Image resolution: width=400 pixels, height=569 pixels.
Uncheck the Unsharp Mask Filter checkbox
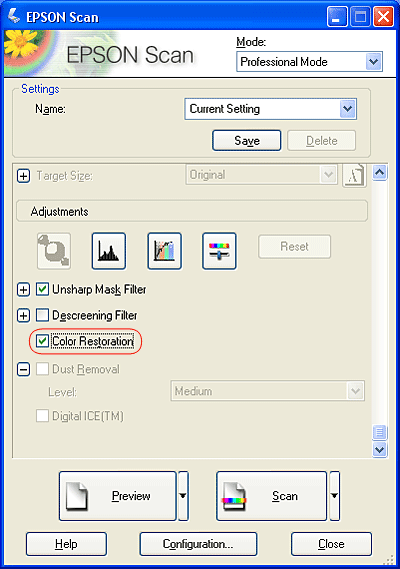(42, 289)
